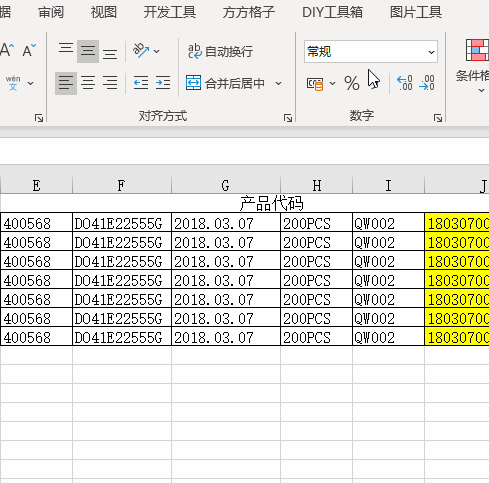Expand the 合并后居中 dropdown arrow
This screenshot has width=489, height=483.
point(279,83)
